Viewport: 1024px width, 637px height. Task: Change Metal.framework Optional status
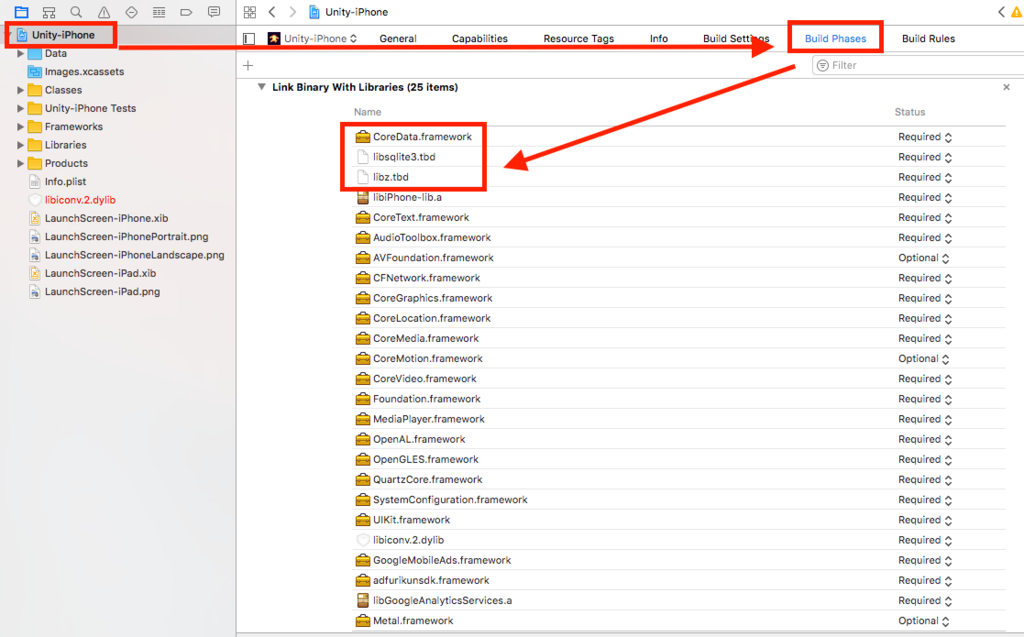point(923,621)
